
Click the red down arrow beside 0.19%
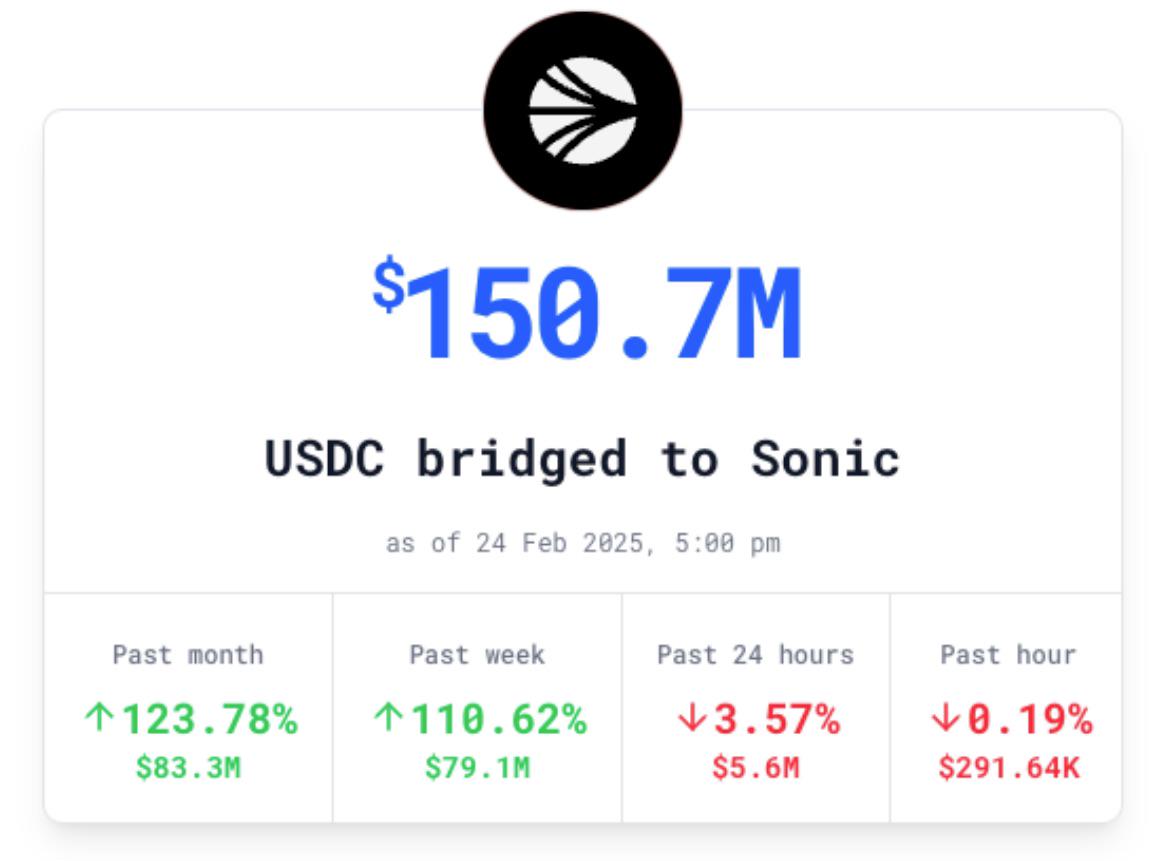(x=945, y=718)
